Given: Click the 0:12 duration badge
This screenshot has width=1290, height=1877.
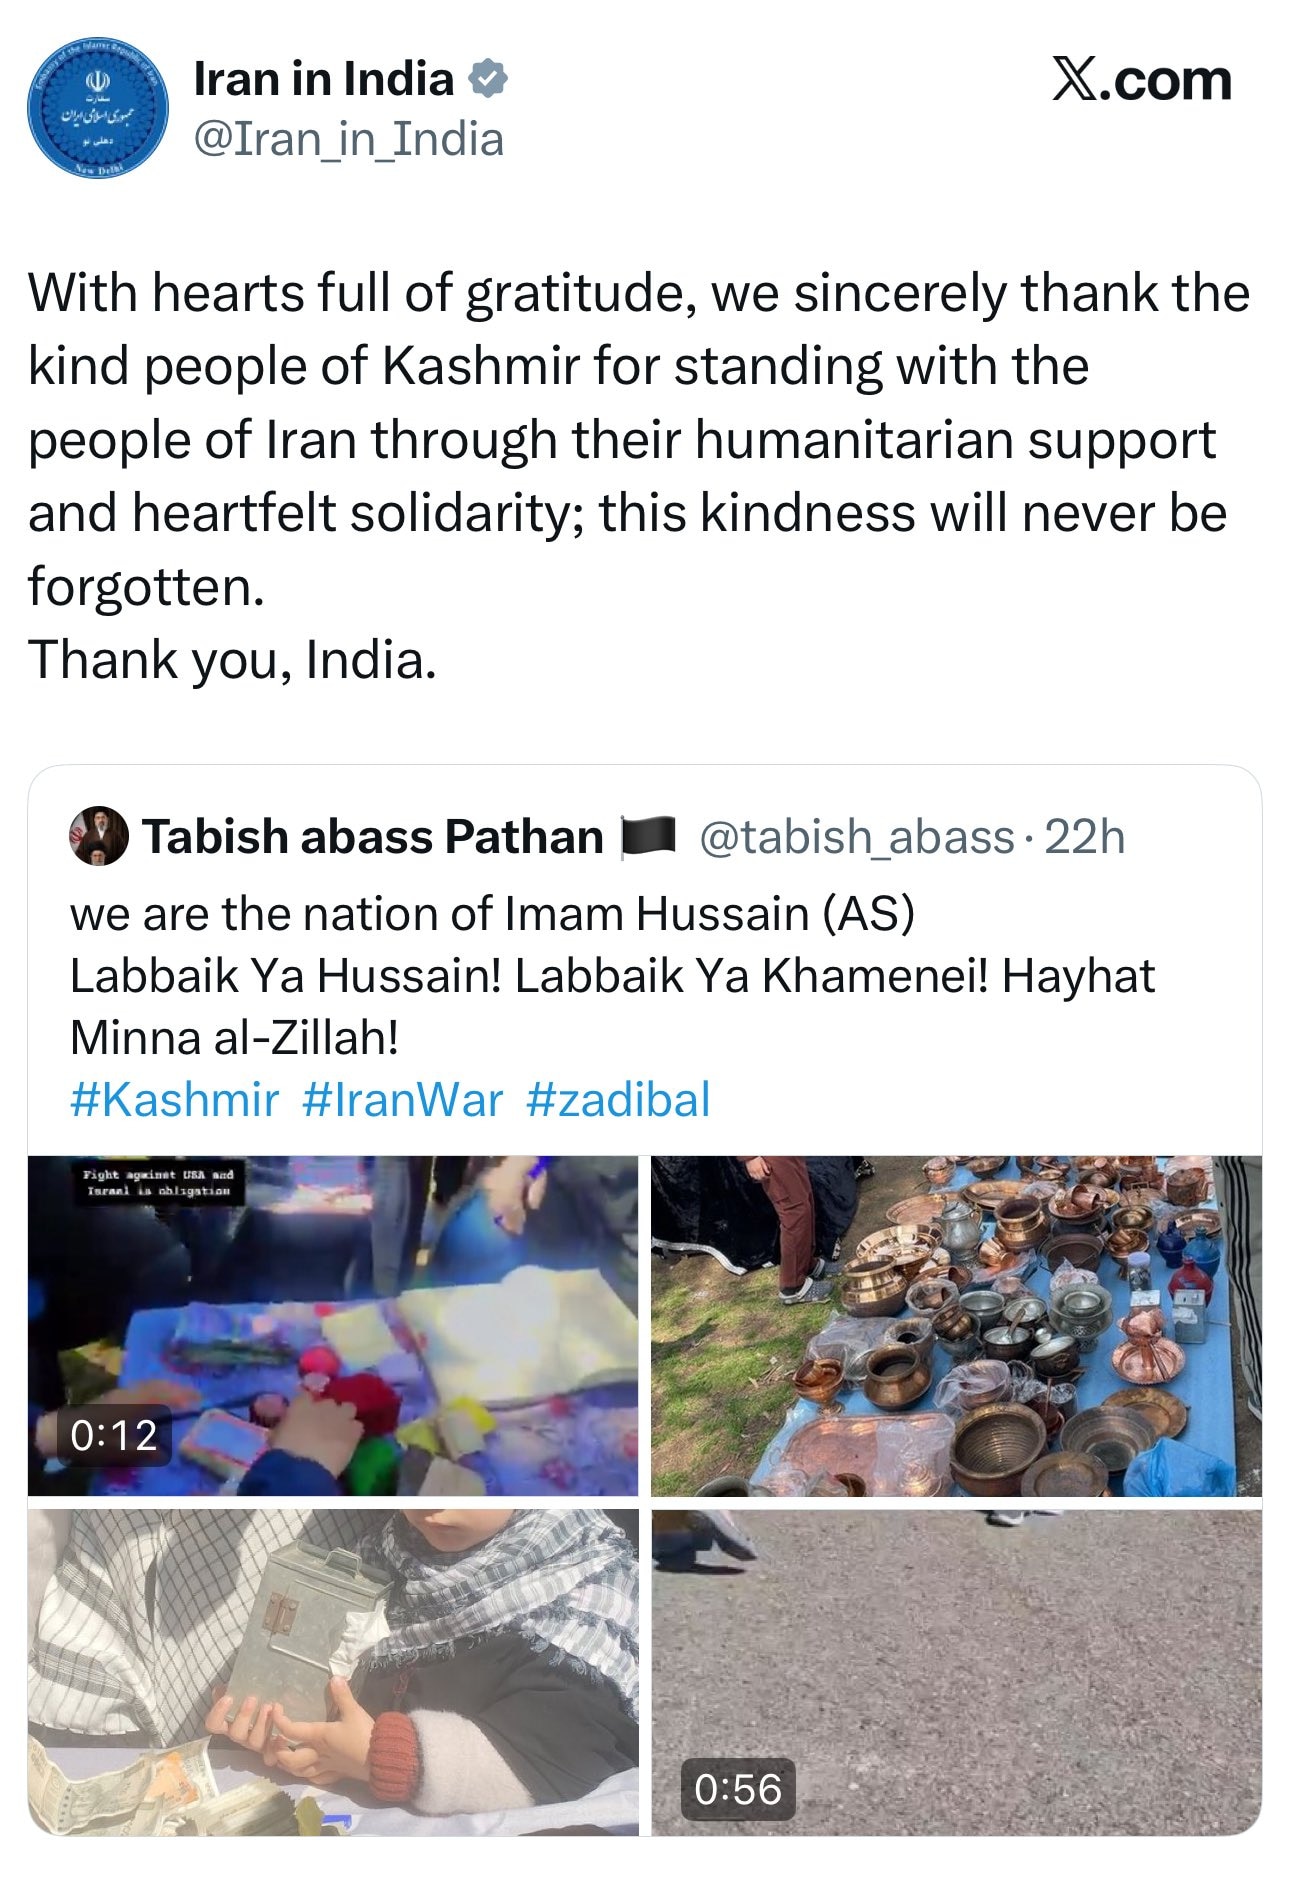Looking at the screenshot, I should click(x=114, y=1435).
